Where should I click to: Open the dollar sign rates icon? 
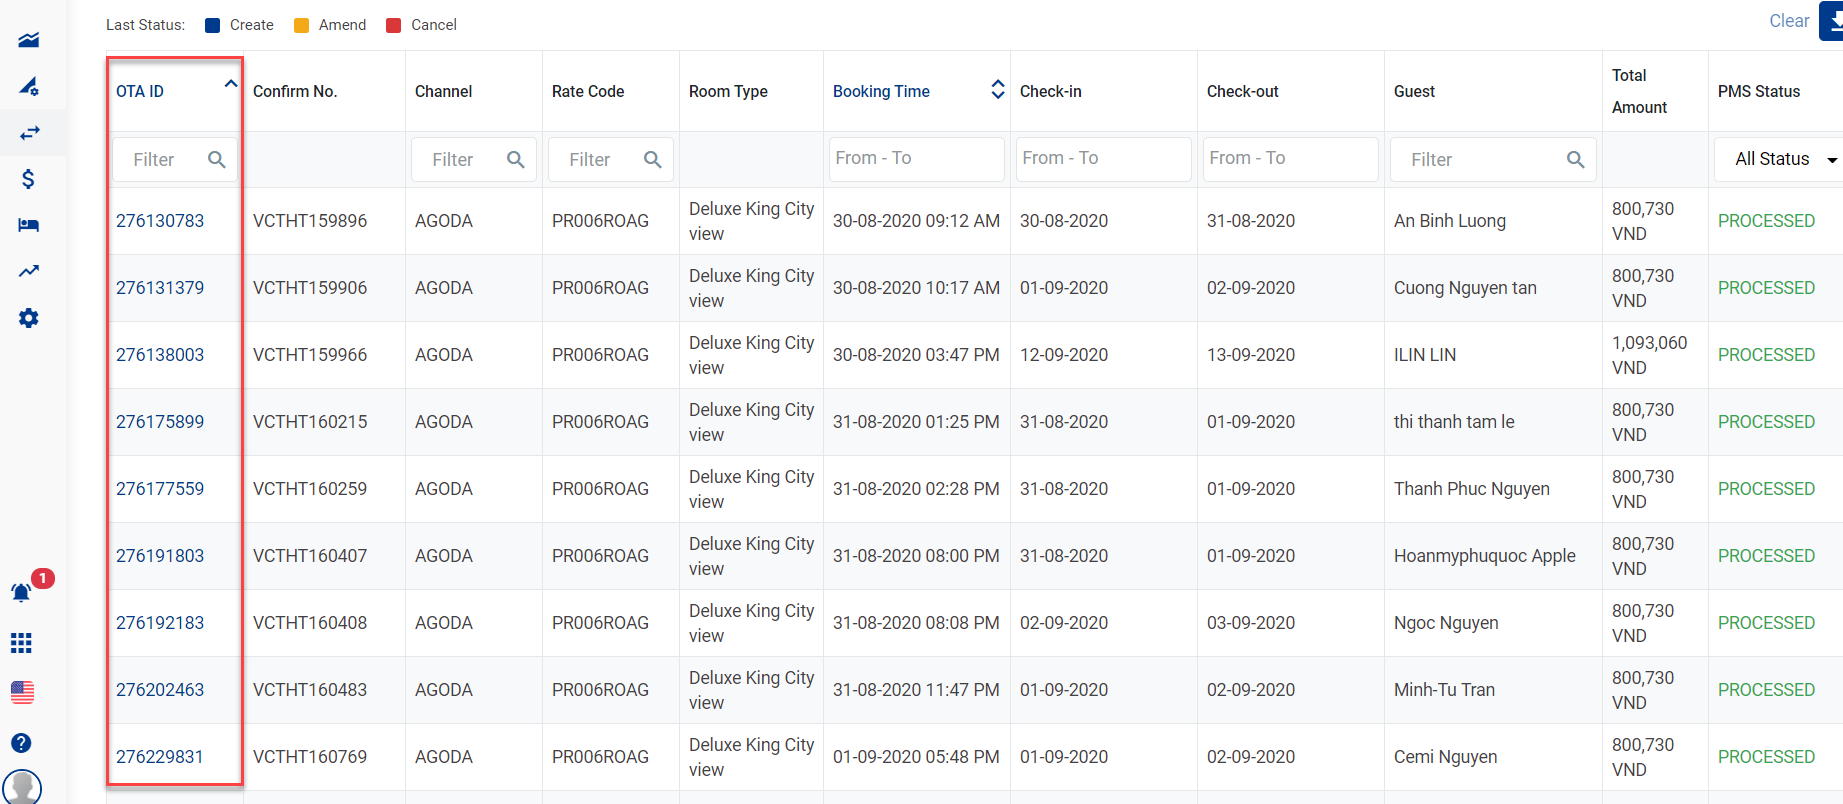point(29,179)
